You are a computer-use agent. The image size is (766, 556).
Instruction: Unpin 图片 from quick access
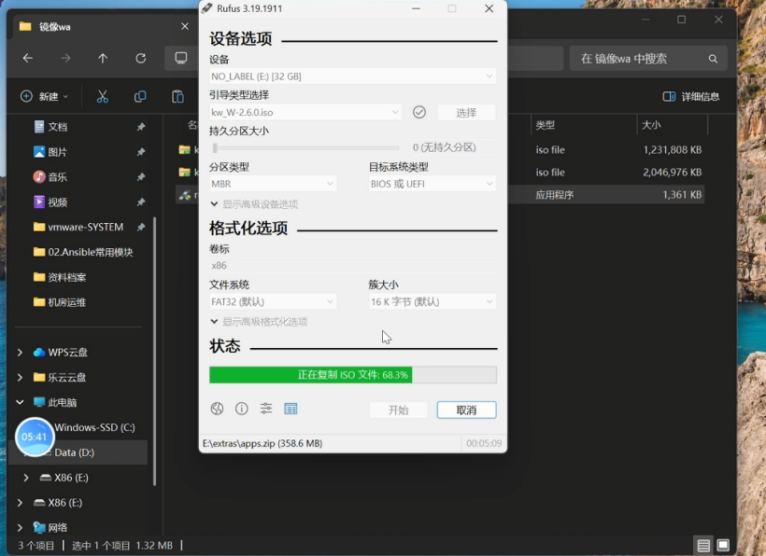(141, 152)
